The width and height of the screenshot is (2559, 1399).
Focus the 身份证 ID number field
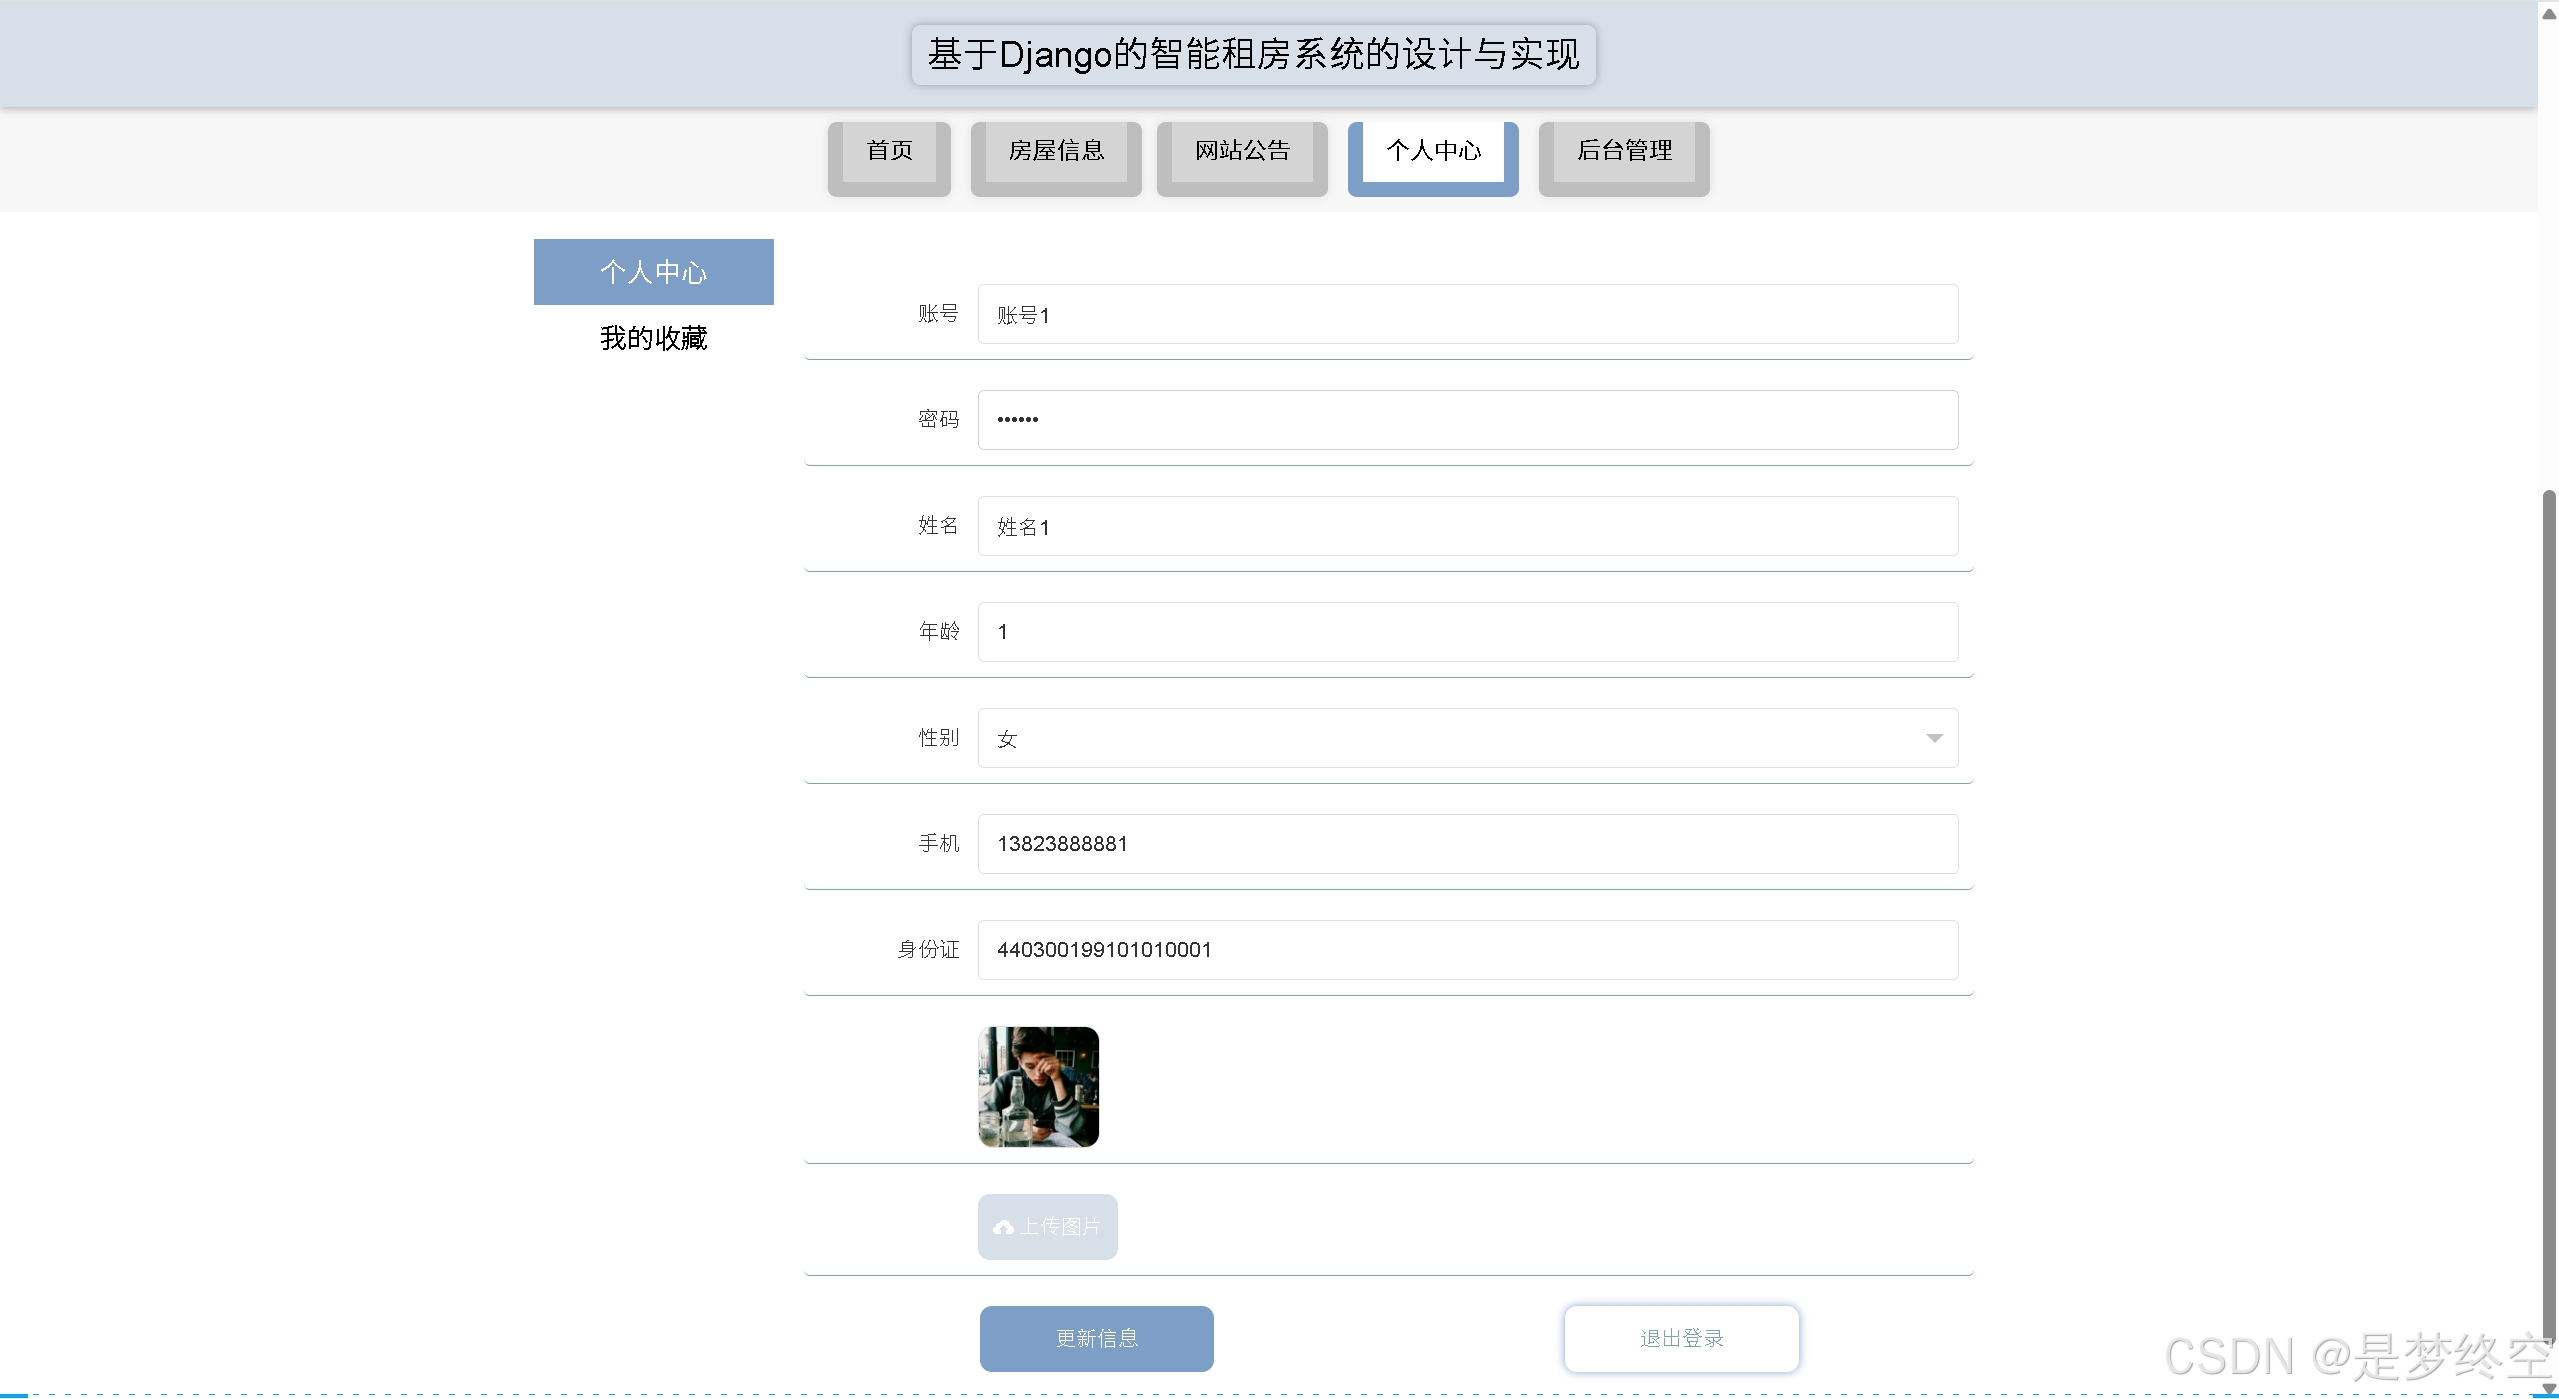pos(1467,950)
